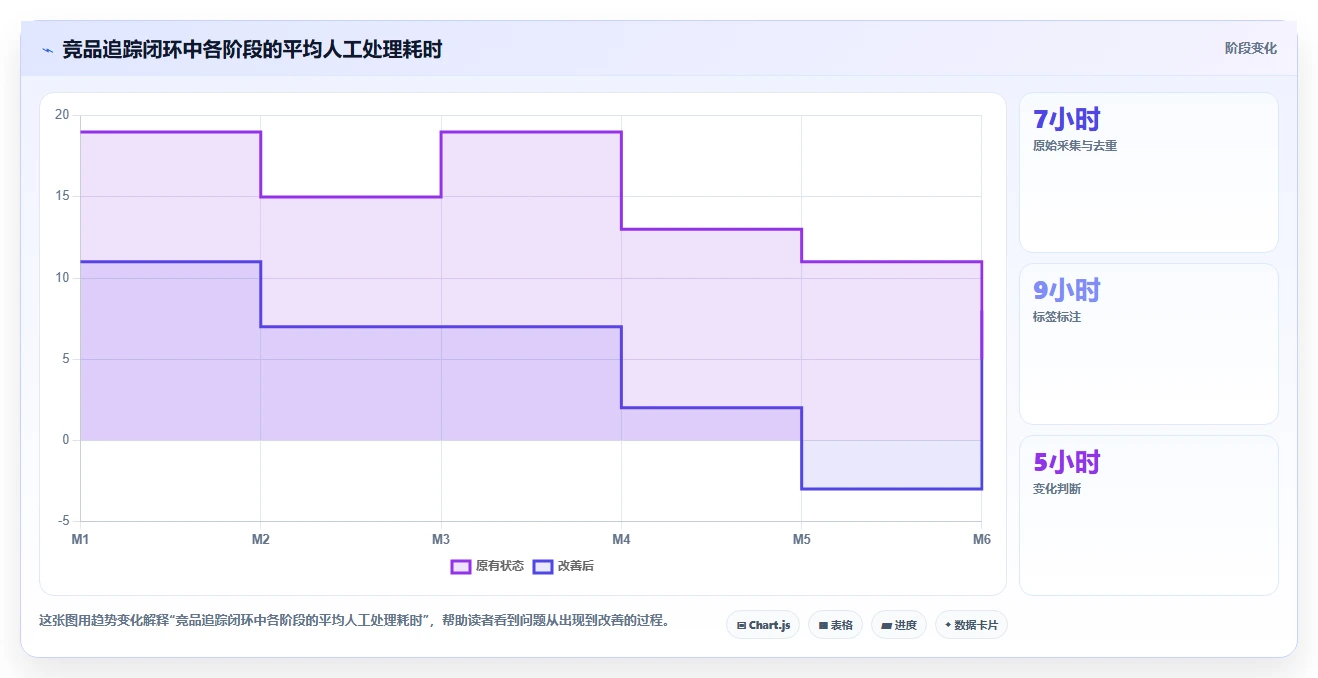
Task: Click the Chart.js tag button
Action: coord(763,625)
